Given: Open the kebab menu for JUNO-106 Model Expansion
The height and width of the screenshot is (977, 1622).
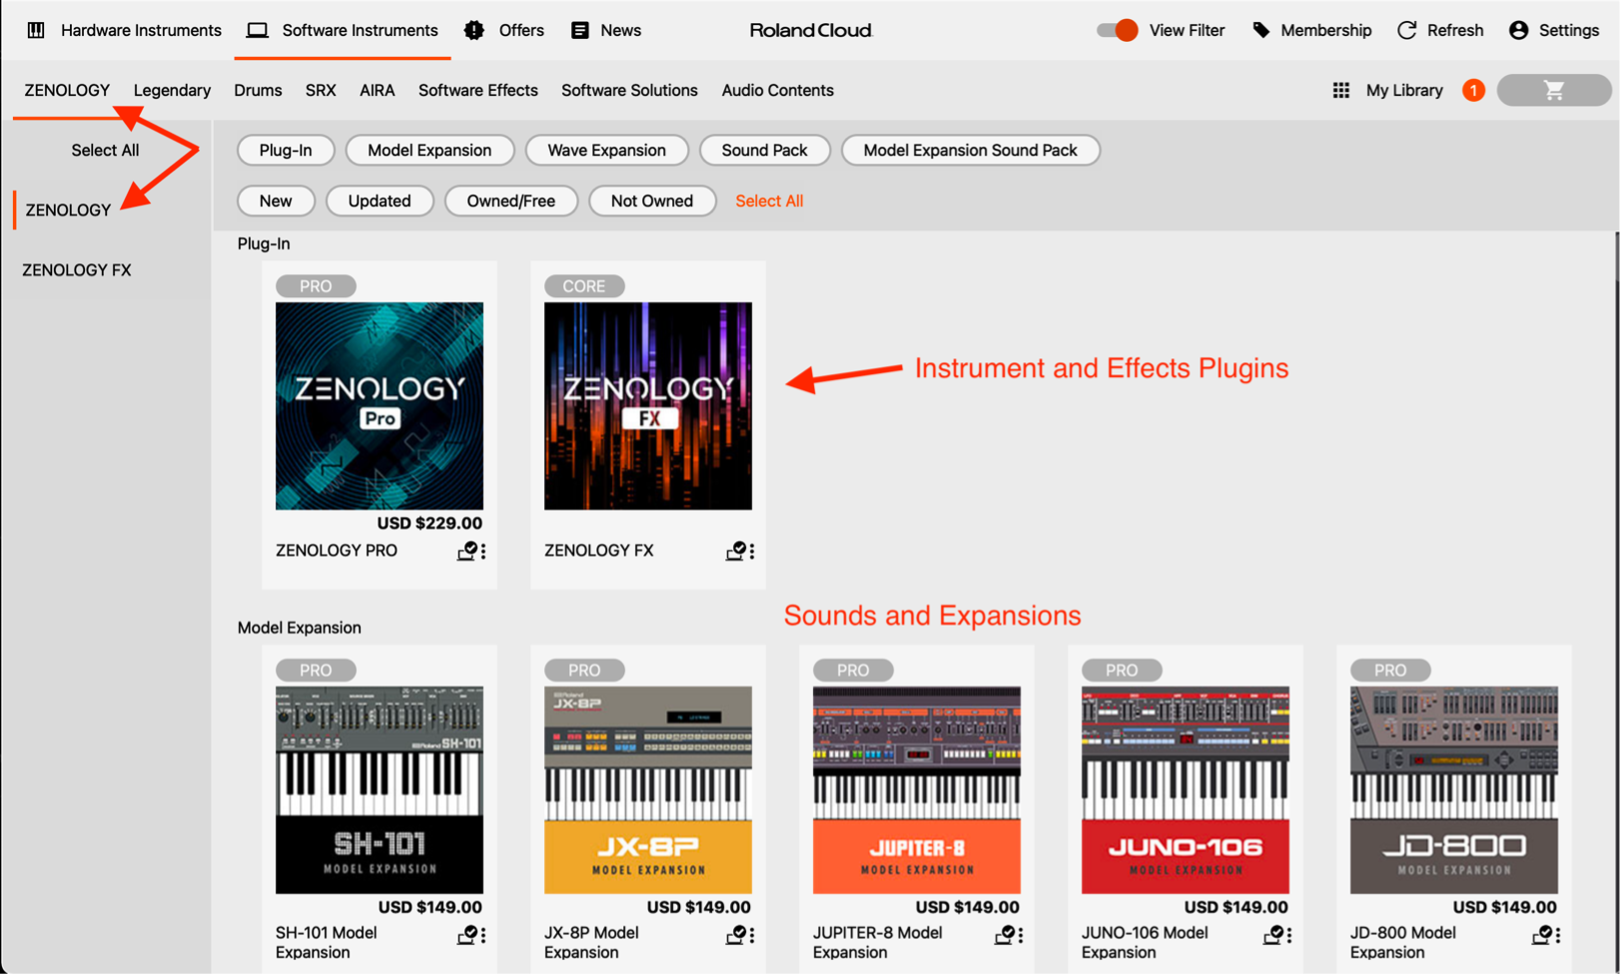Looking at the screenshot, I should coord(1289,935).
